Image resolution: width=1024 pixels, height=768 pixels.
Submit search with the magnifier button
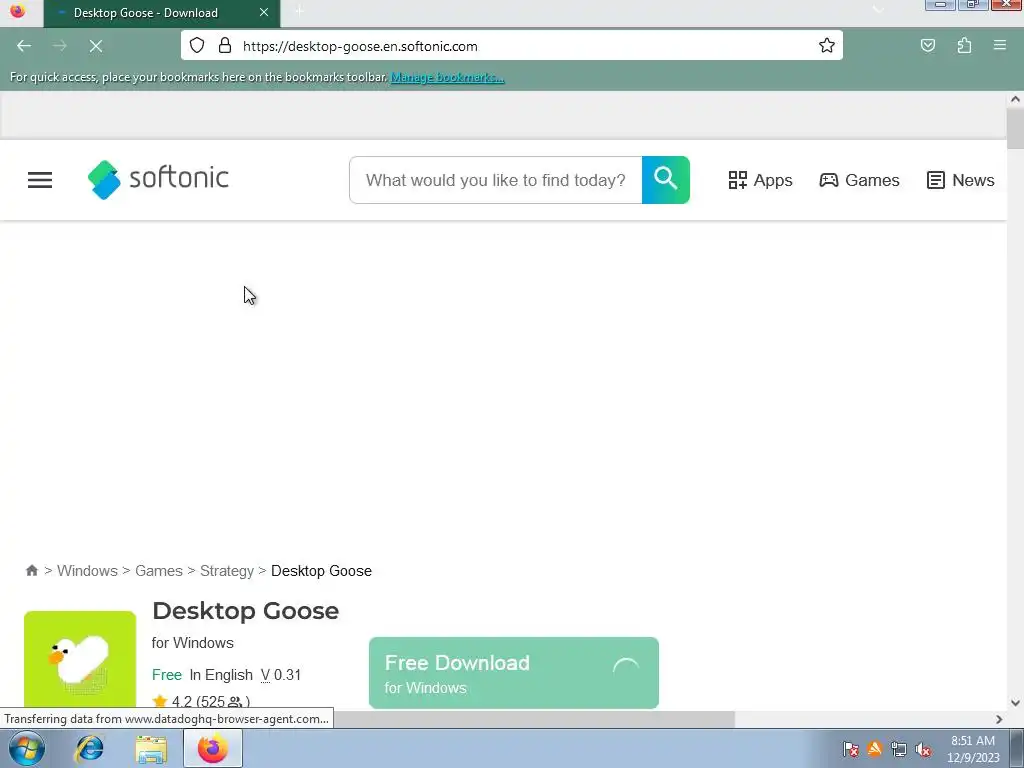(x=665, y=180)
